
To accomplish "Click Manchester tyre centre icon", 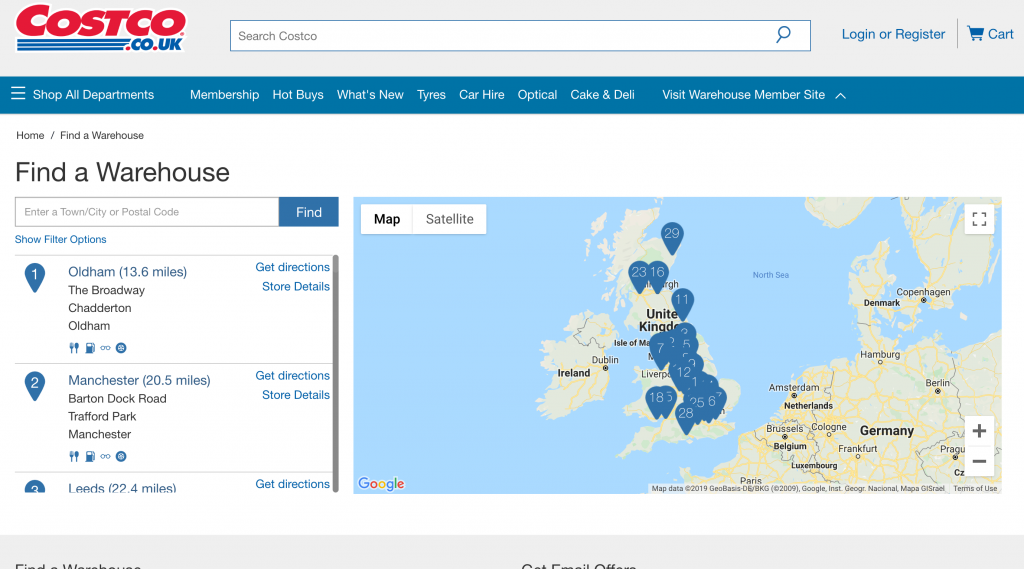I will tap(121, 457).
